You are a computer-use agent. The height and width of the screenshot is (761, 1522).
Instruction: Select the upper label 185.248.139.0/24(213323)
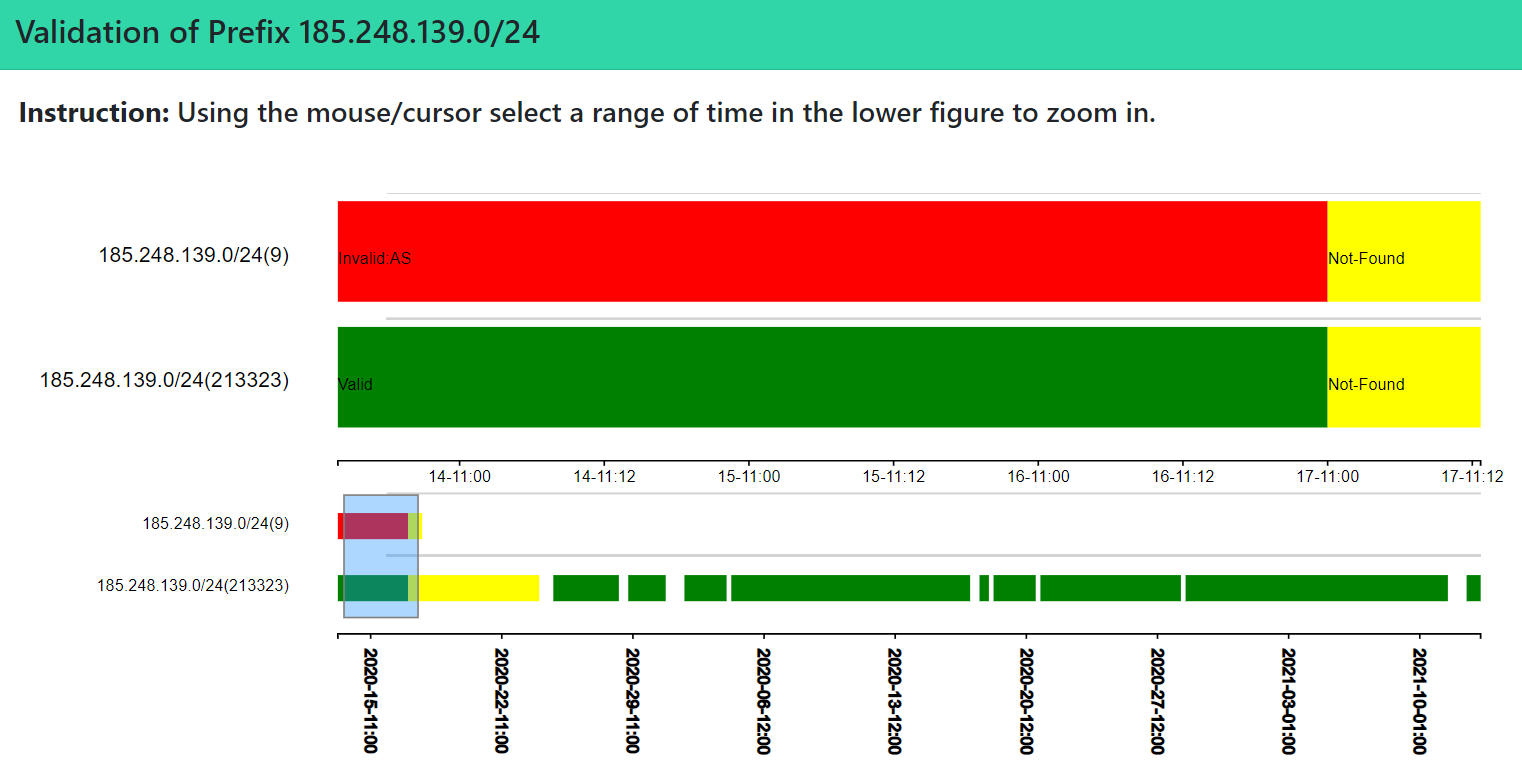point(165,380)
